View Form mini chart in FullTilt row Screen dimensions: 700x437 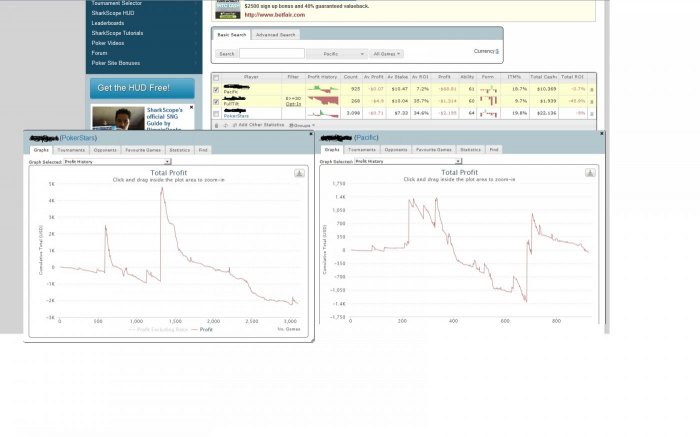click(488, 101)
